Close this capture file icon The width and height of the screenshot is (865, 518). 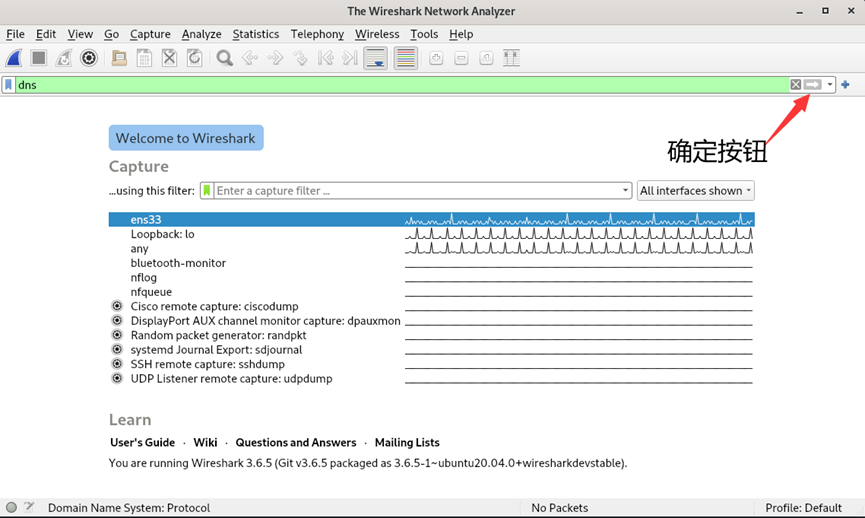point(169,58)
